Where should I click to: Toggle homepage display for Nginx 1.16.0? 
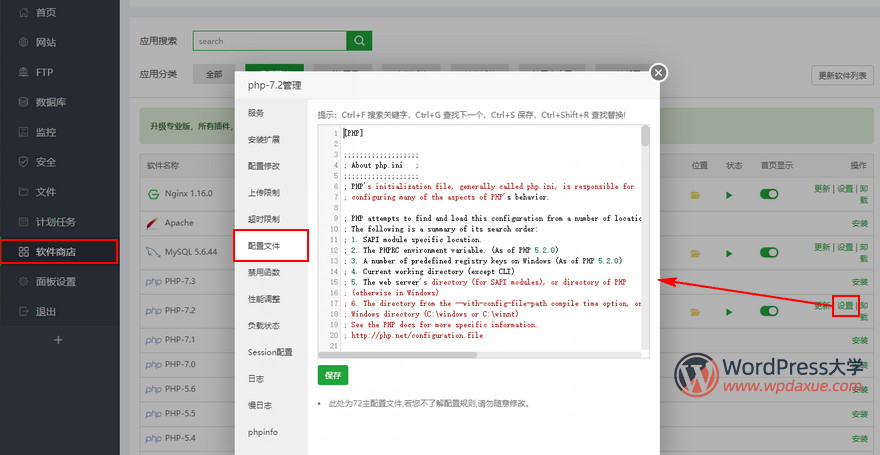769,194
